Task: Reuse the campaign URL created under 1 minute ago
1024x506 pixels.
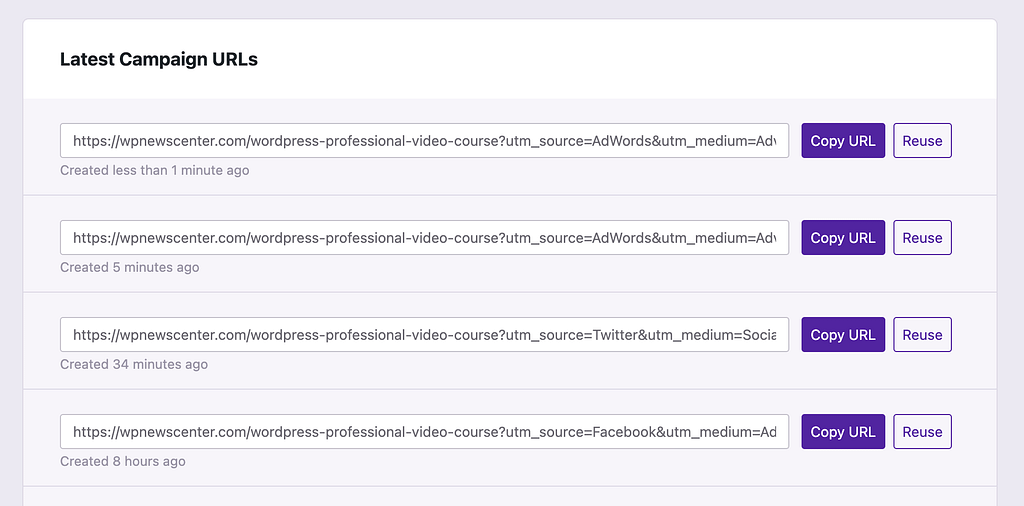Action: pos(921,141)
